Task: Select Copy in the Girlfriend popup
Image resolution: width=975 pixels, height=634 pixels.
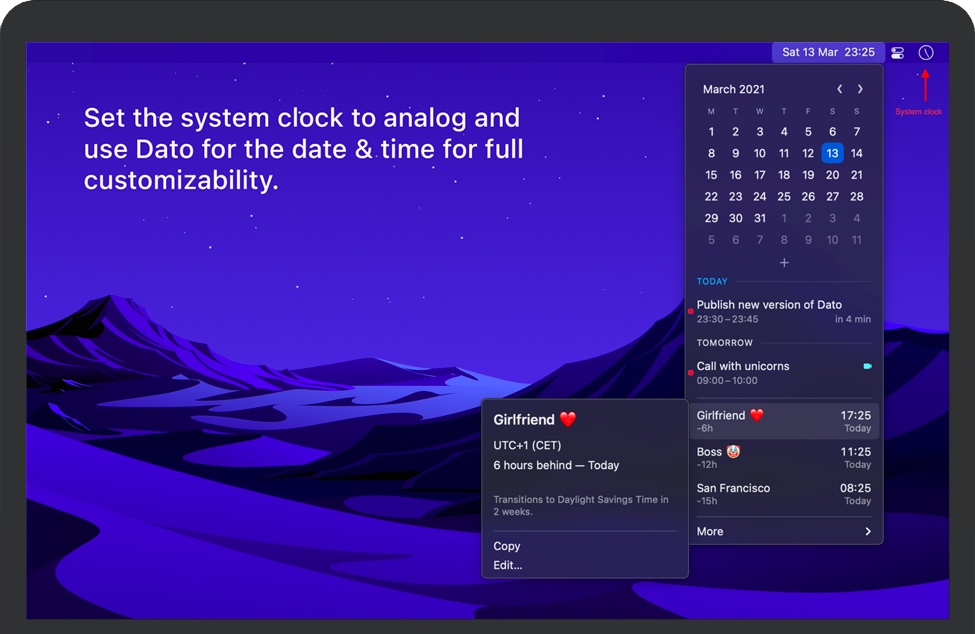Action: (x=507, y=546)
